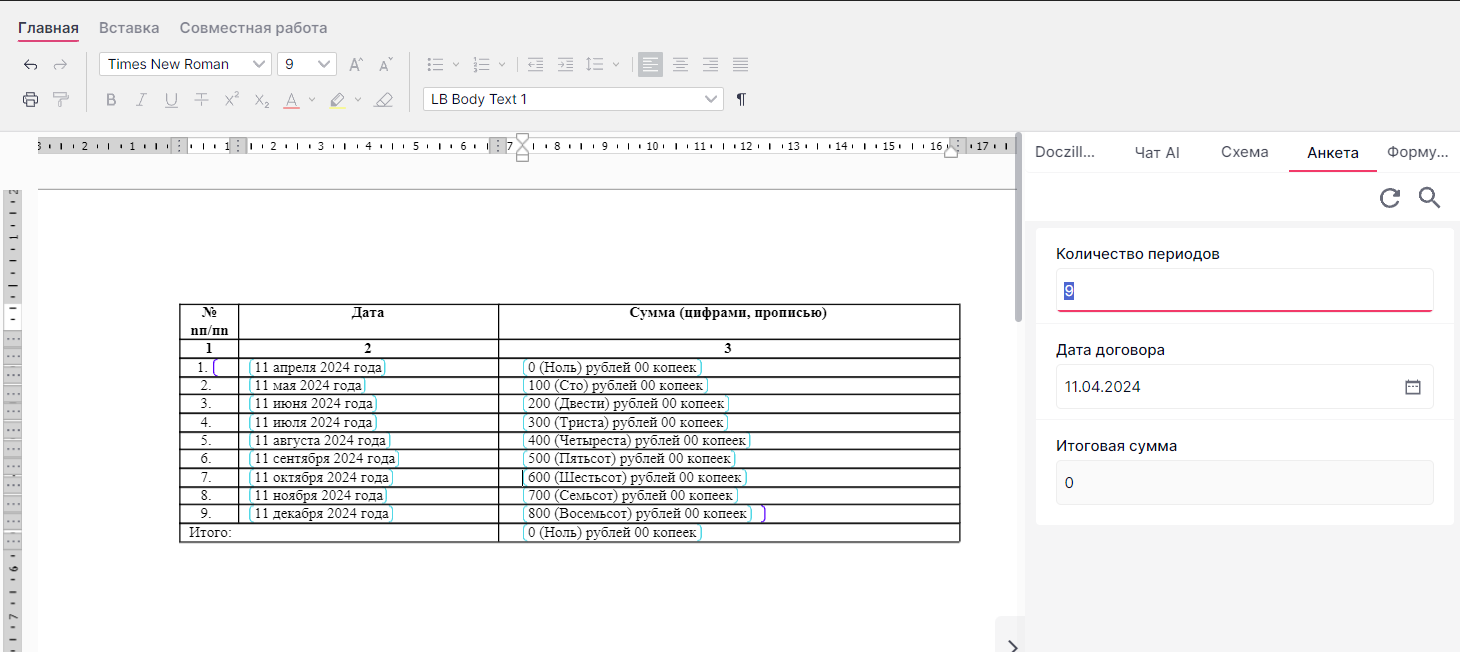Justify text alignment
Image resolution: width=1460 pixels, height=652 pixels.
[740, 64]
